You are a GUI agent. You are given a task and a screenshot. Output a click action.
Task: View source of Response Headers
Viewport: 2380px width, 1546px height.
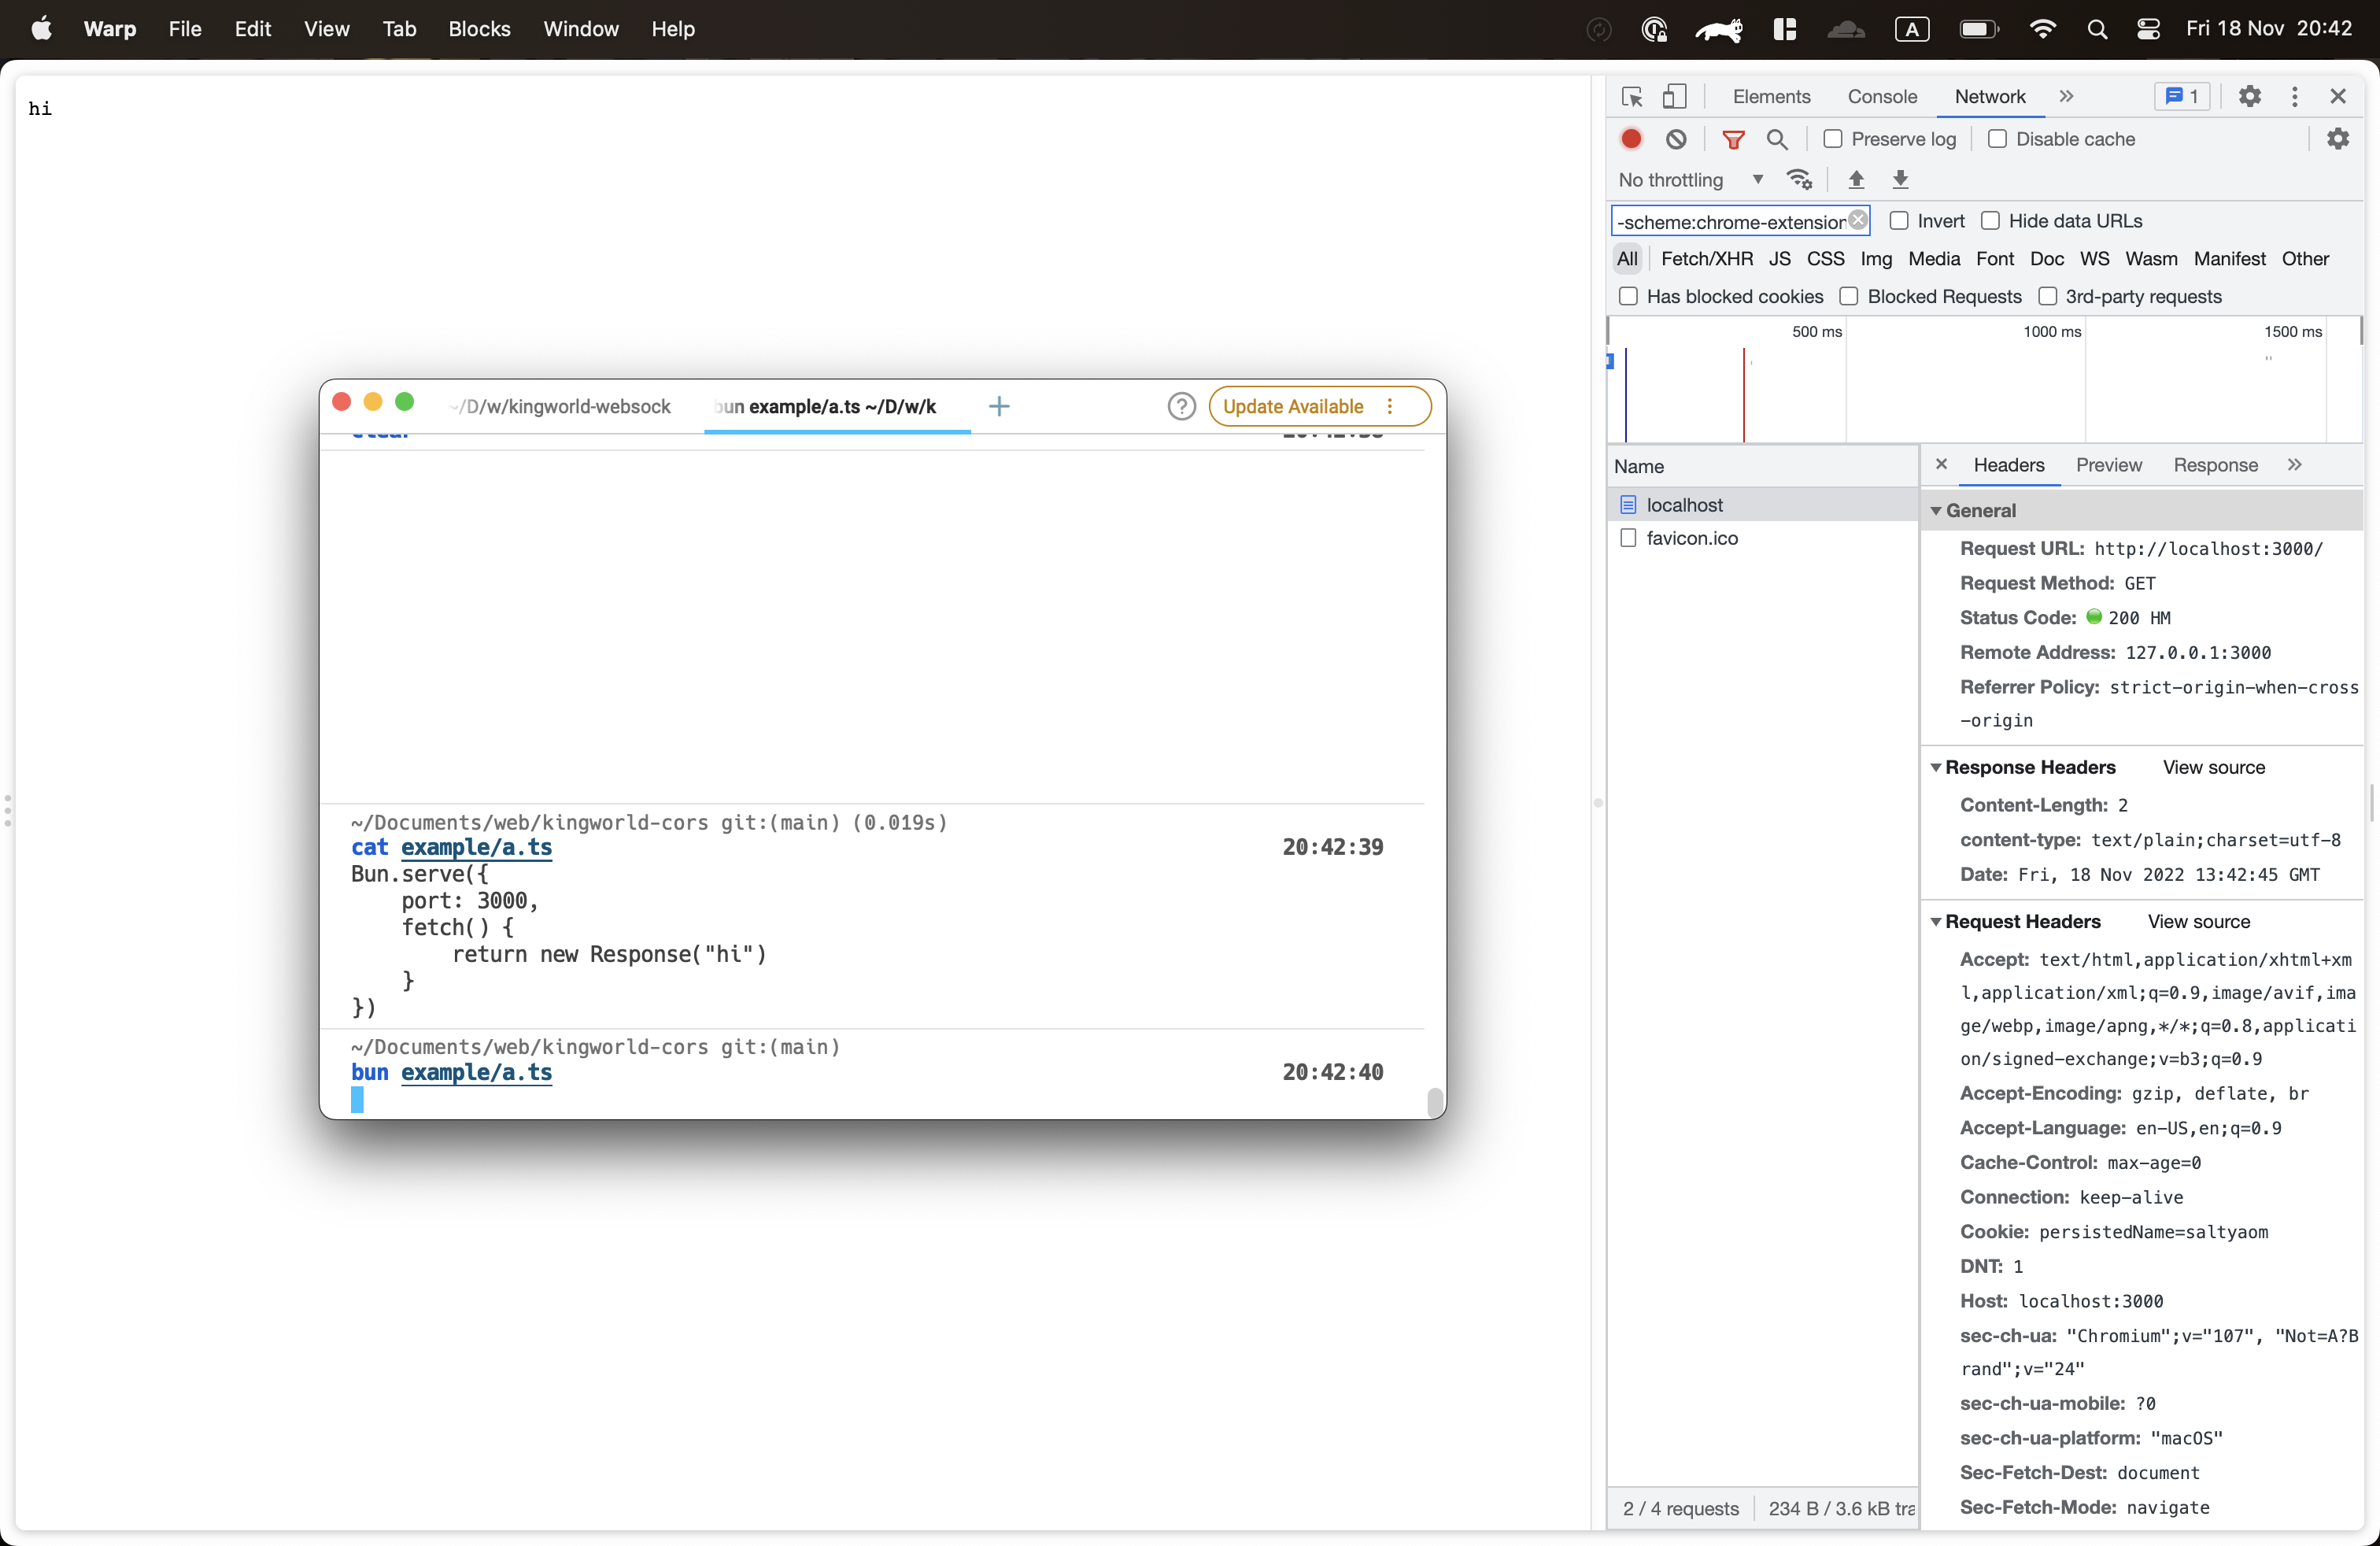coord(2213,768)
